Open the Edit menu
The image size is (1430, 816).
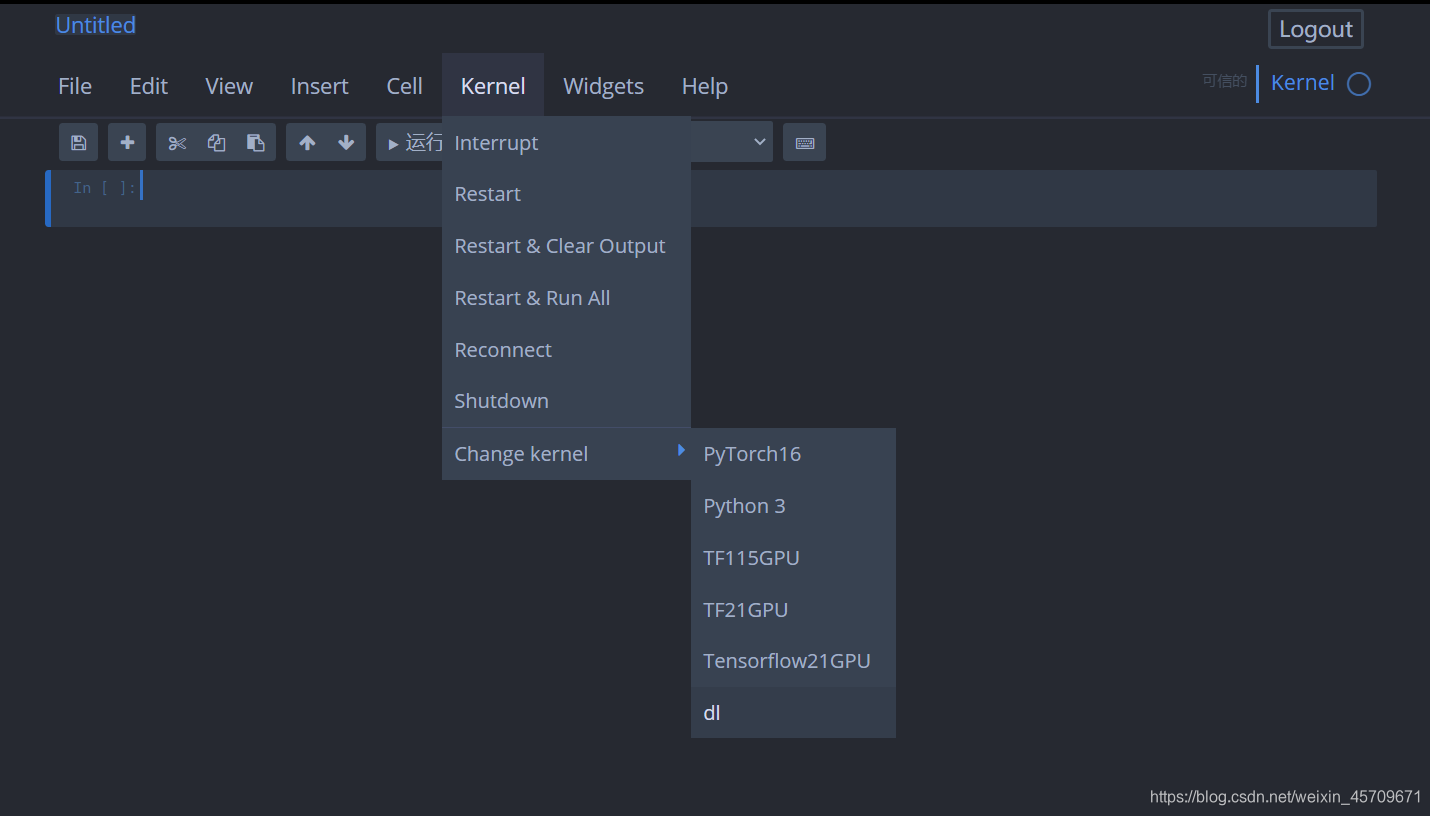click(149, 86)
